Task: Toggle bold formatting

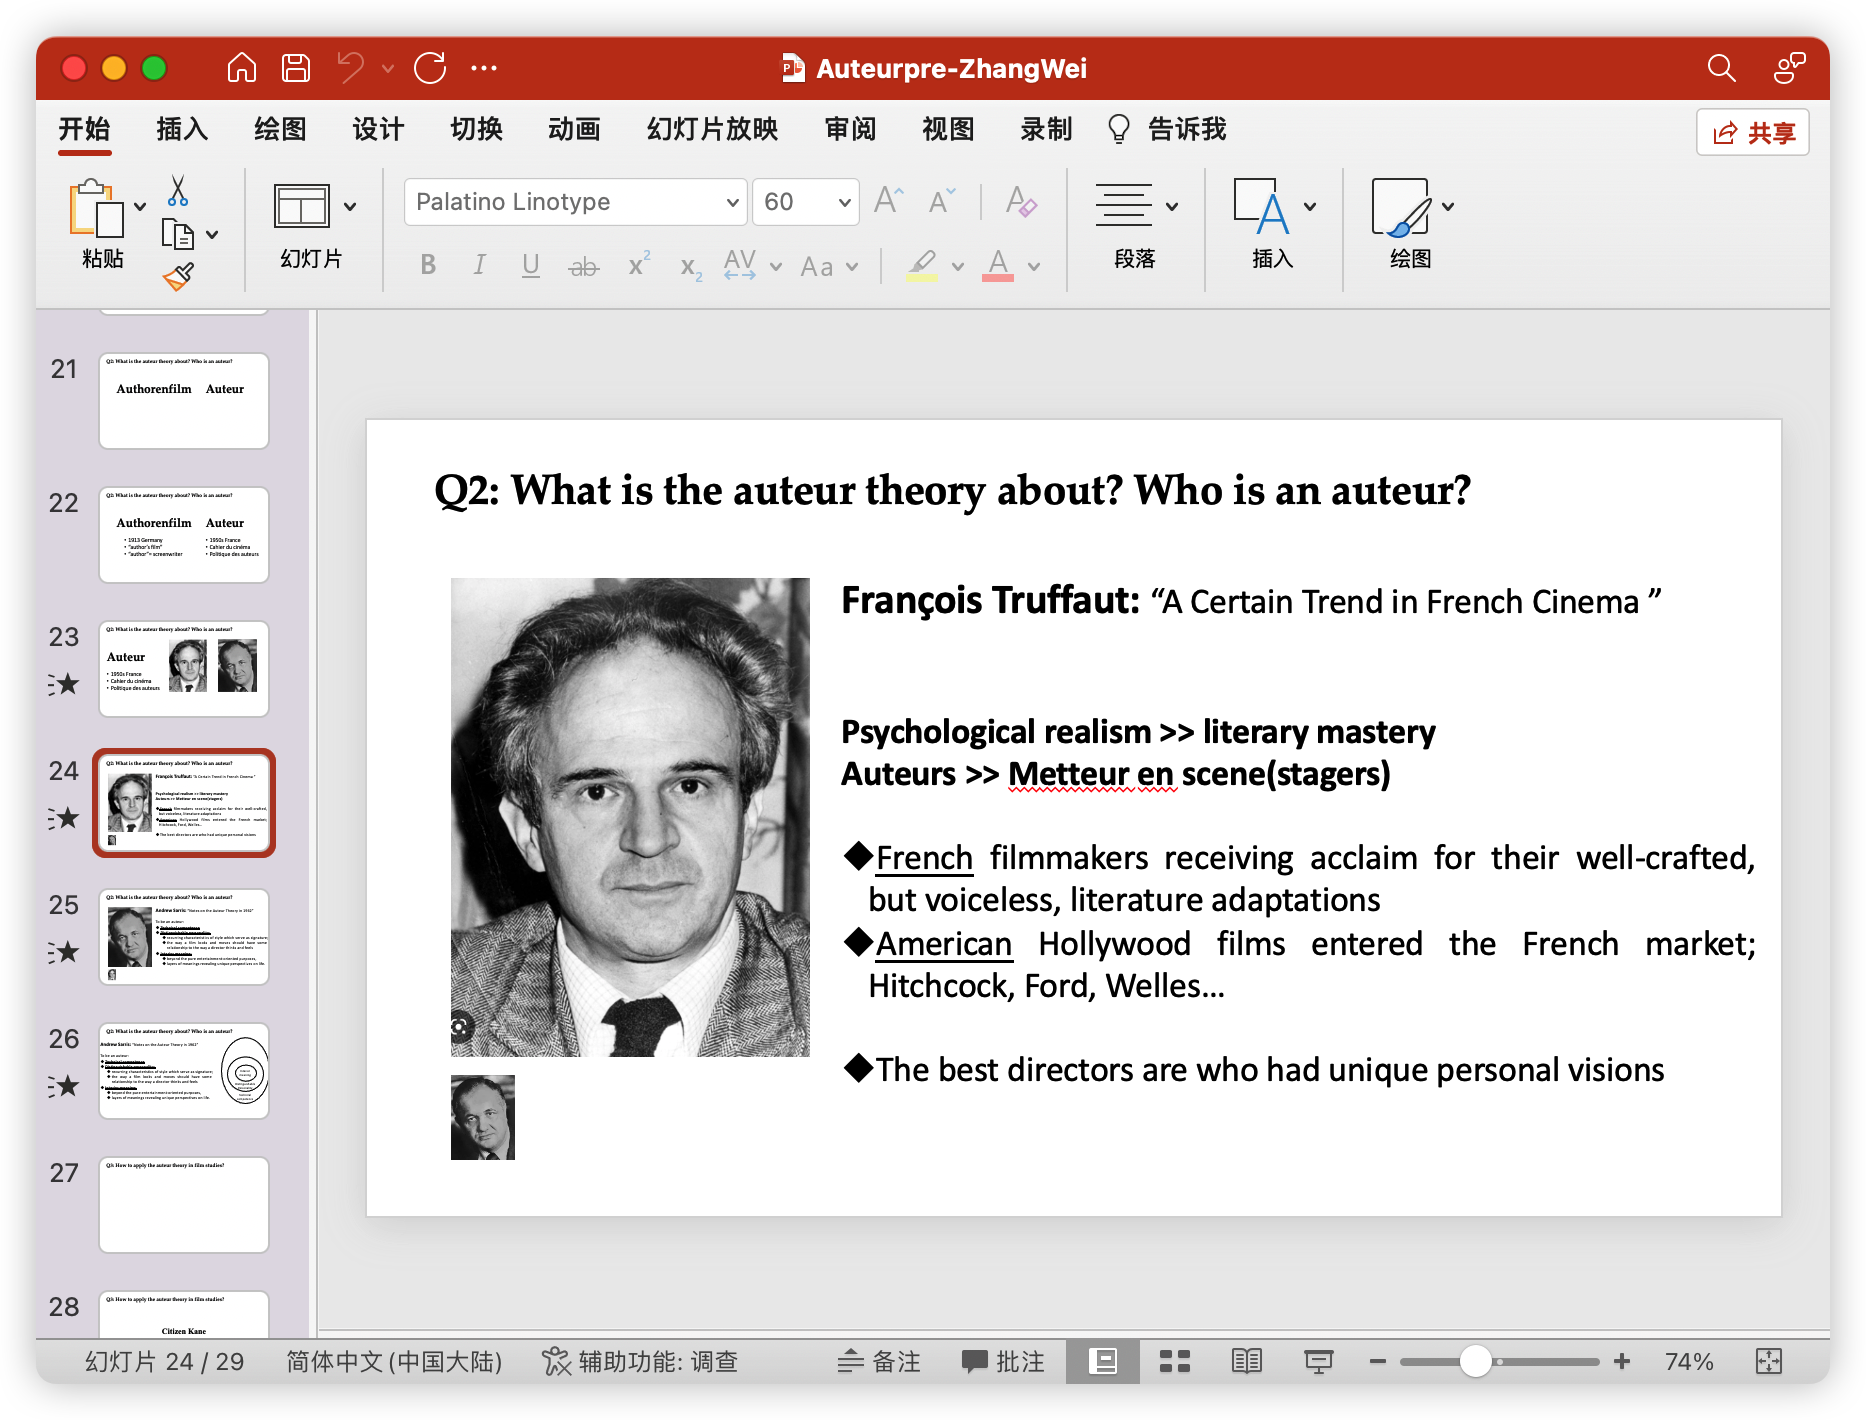Action: pos(428,265)
